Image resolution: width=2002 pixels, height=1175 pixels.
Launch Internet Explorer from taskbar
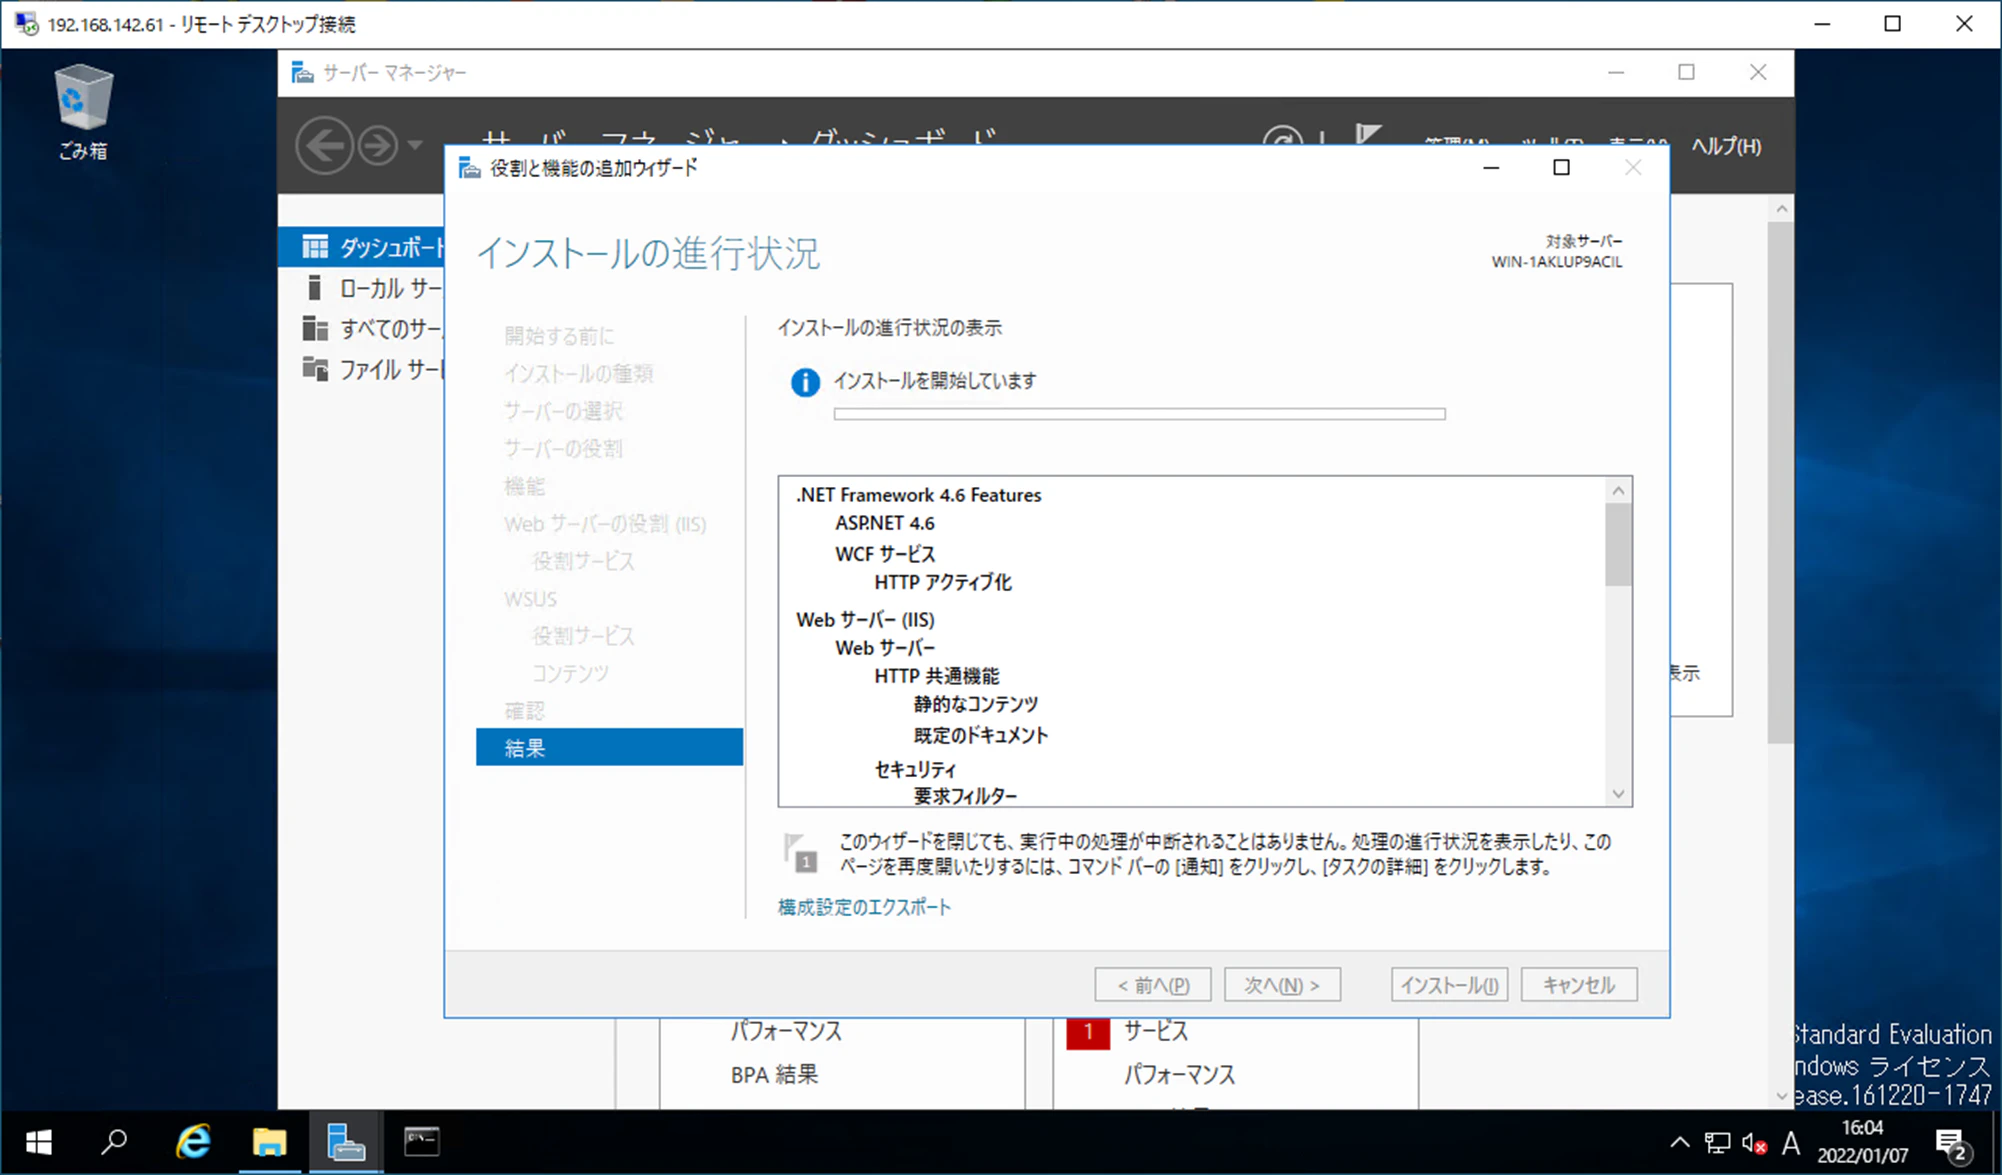coord(192,1142)
